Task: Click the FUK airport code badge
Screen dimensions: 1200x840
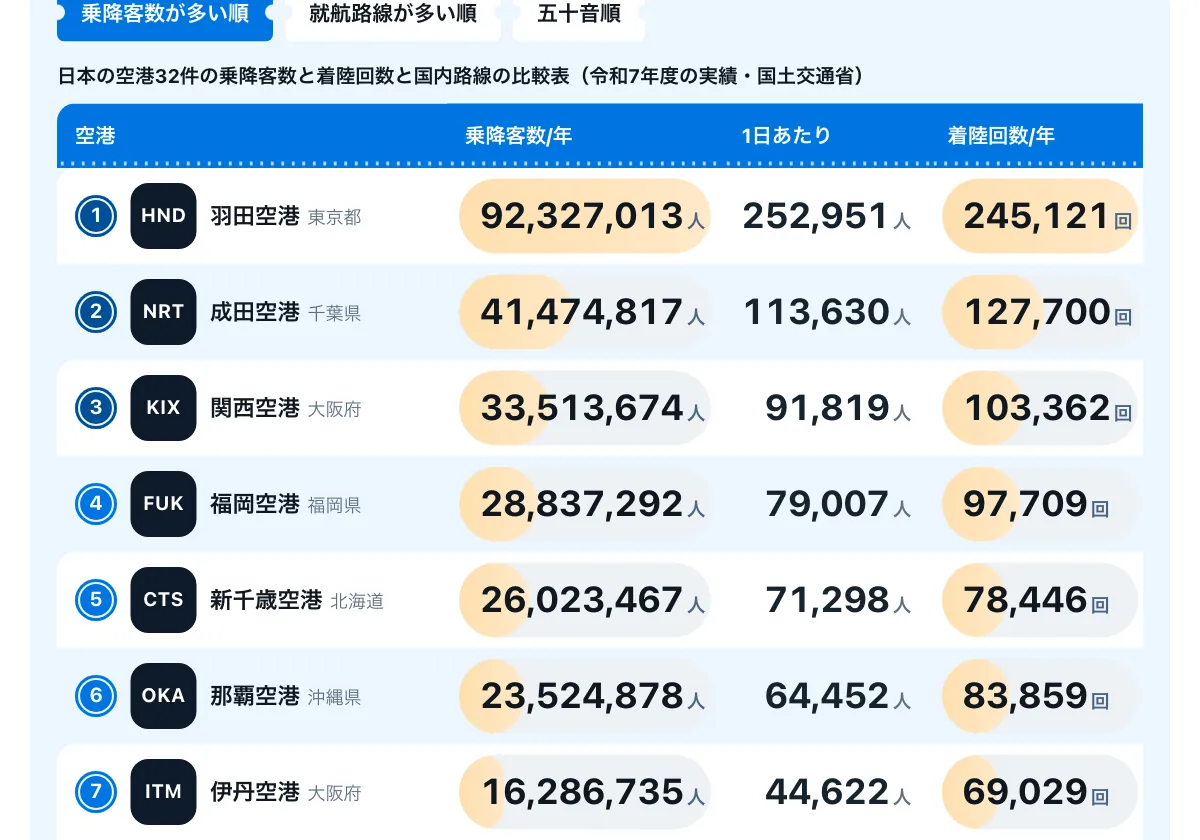Action: [x=163, y=504]
